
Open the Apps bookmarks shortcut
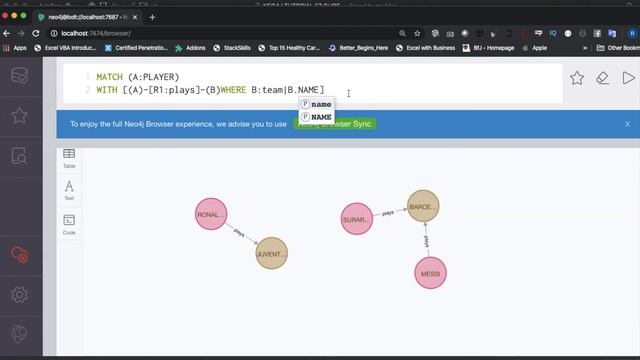point(15,48)
